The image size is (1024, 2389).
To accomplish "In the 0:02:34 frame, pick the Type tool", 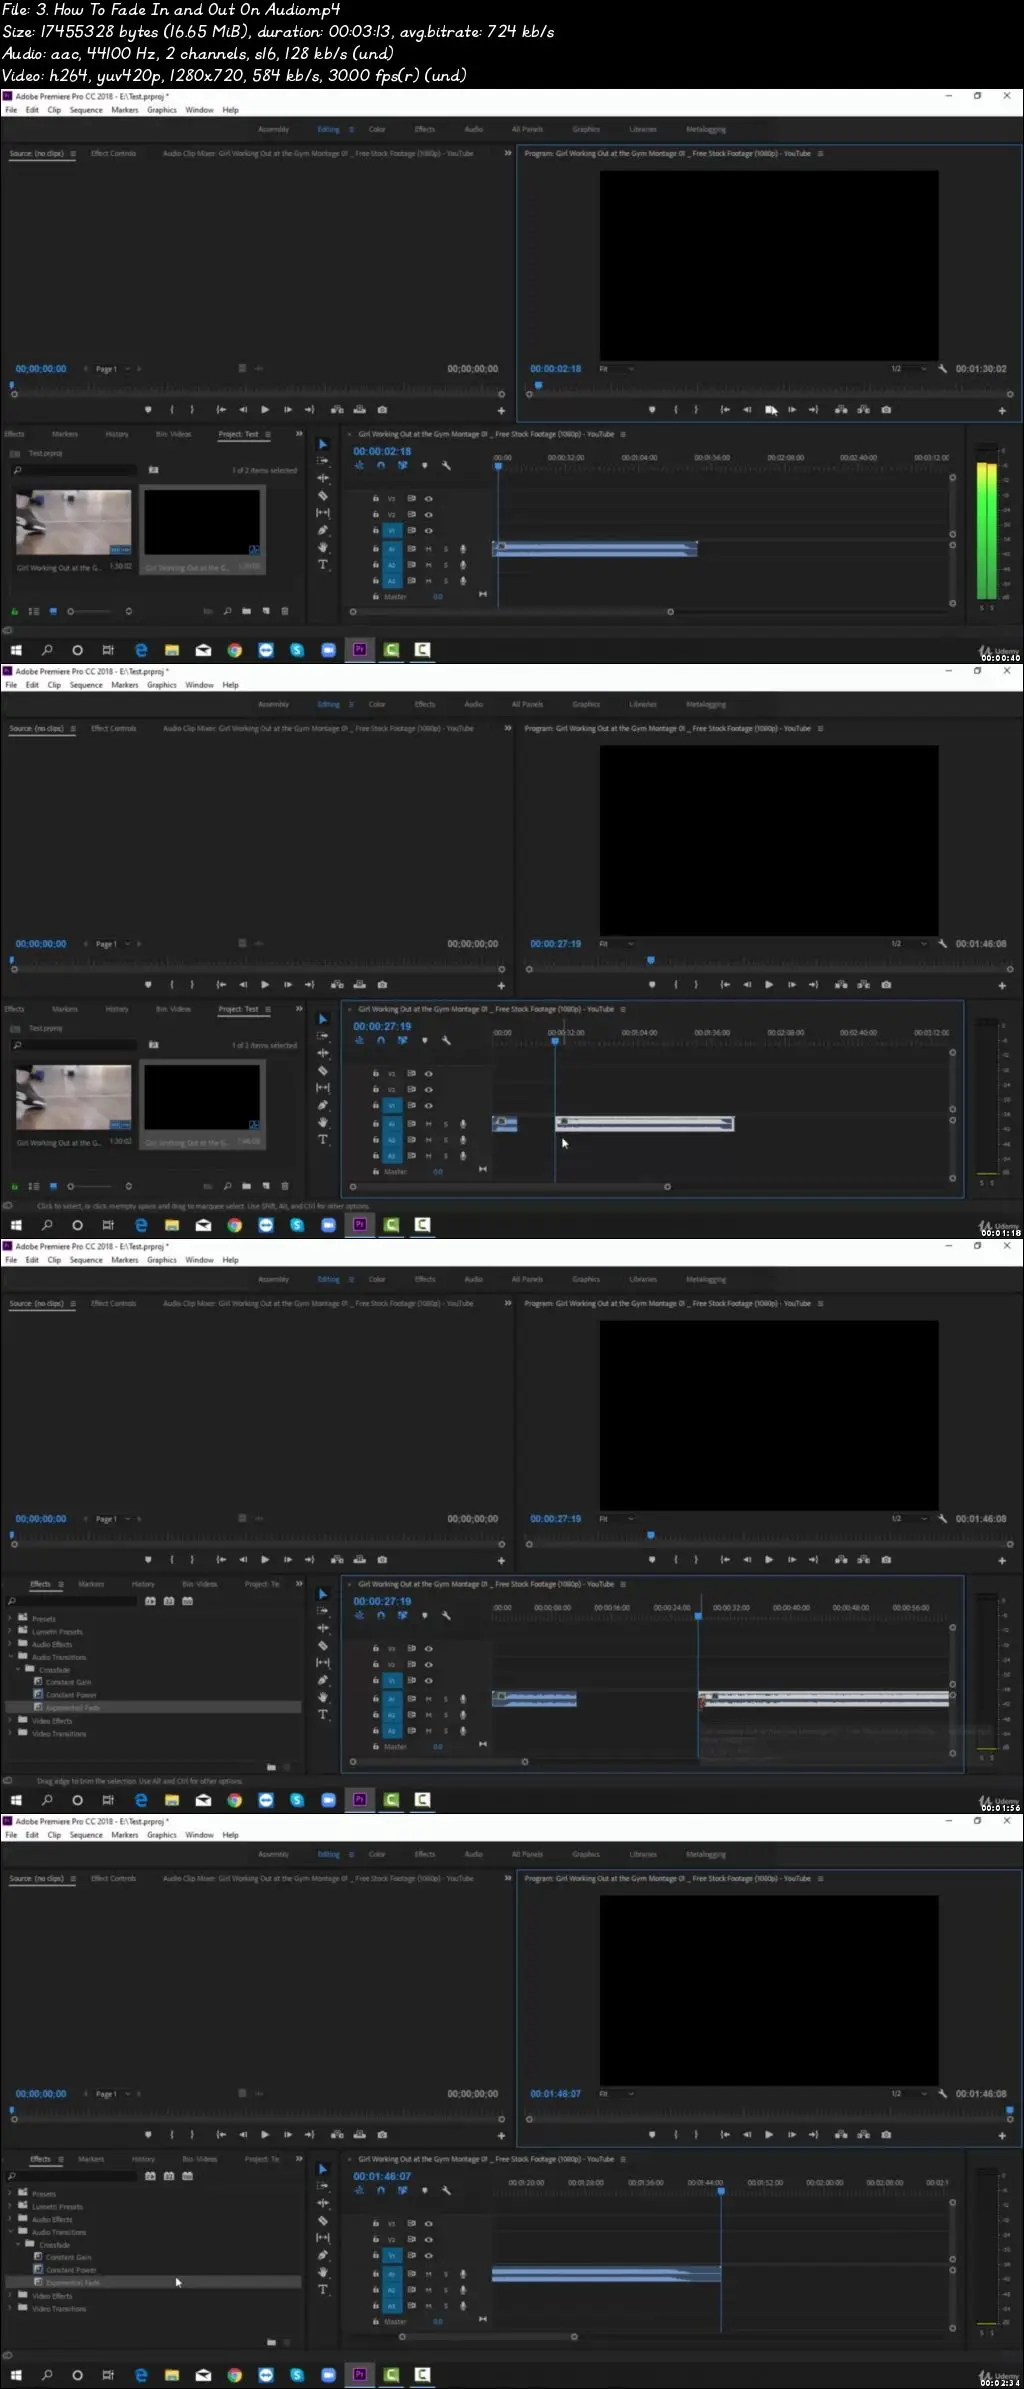I will pyautogui.click(x=323, y=2289).
